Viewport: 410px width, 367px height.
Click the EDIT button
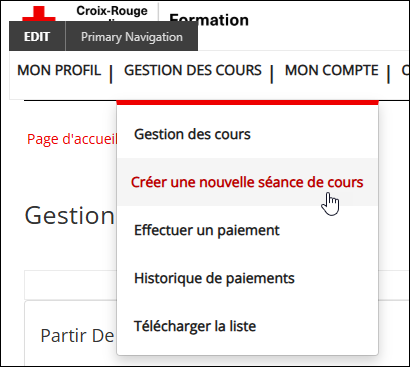click(x=37, y=36)
